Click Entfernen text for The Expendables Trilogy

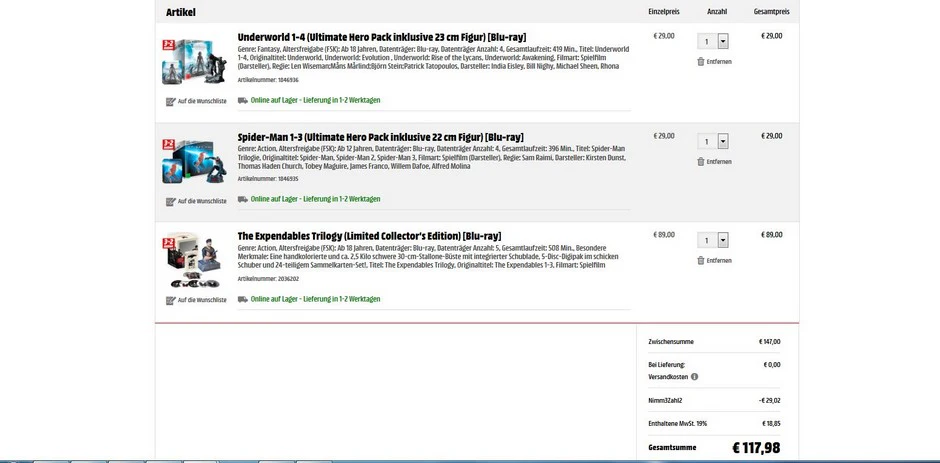(719, 261)
